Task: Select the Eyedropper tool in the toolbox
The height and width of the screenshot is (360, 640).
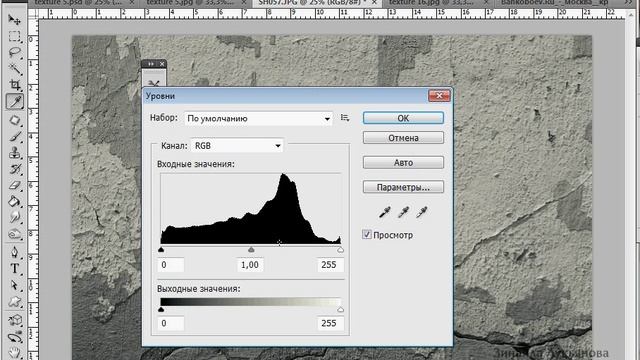Action: (15, 102)
